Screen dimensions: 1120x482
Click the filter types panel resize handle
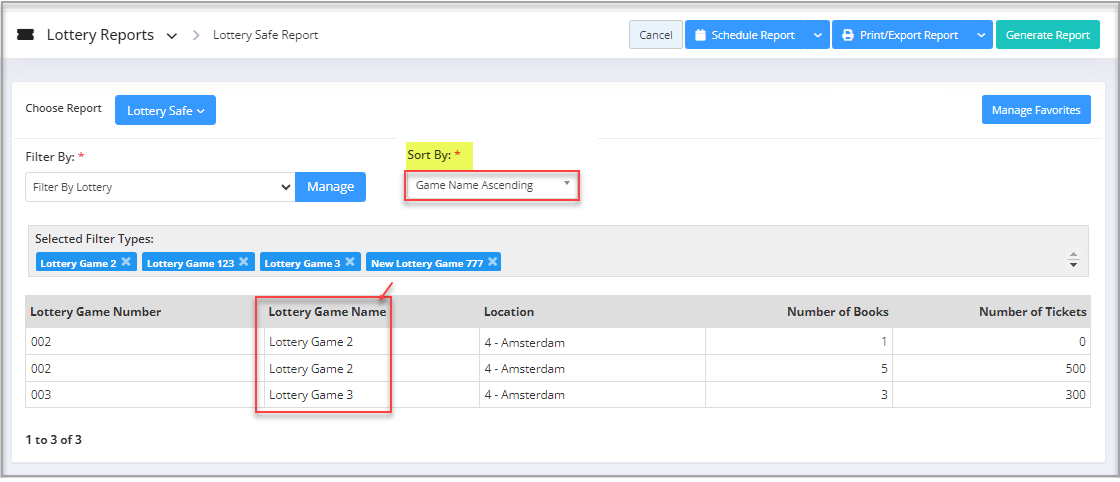(1073, 260)
